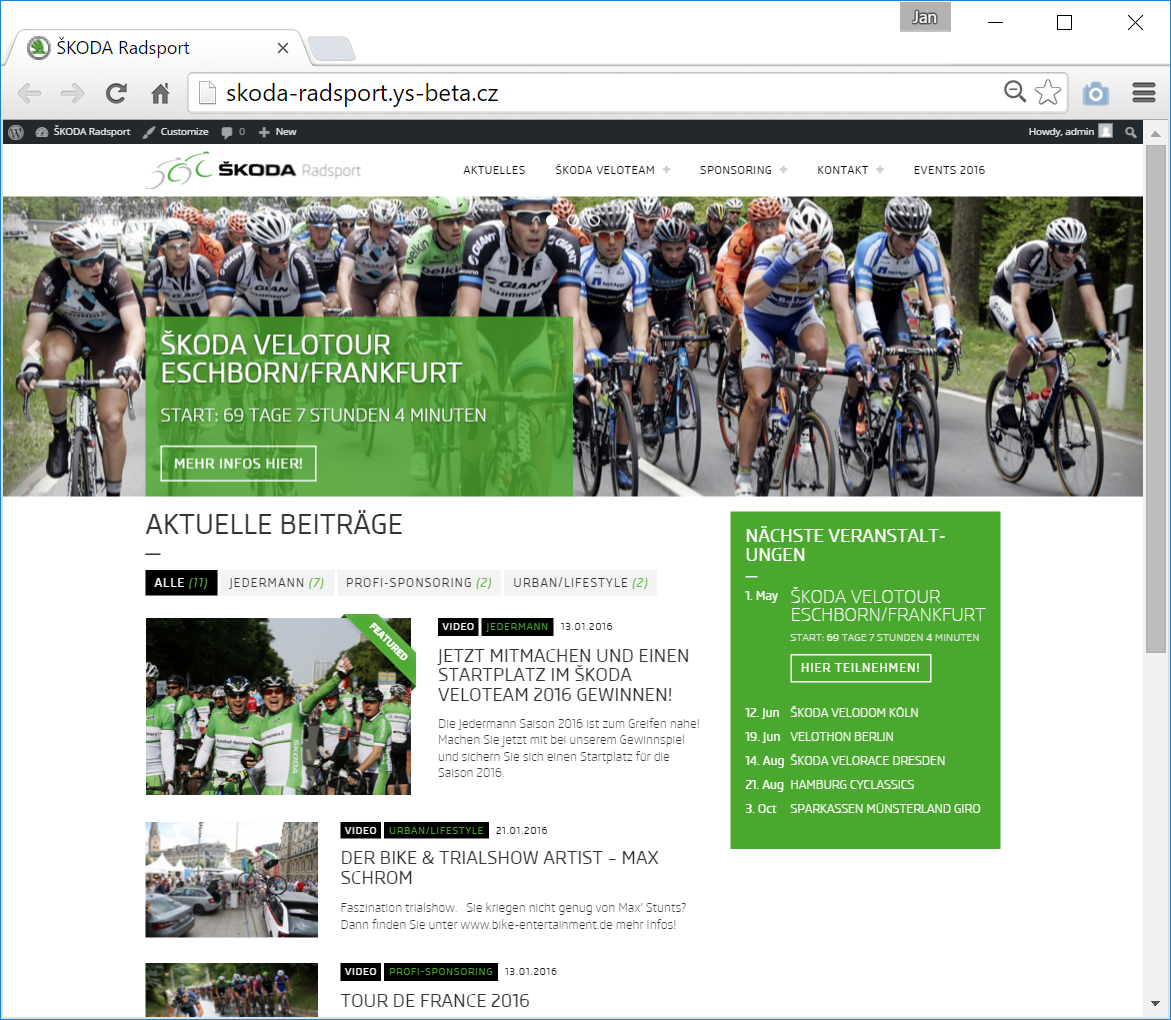Open the ŠKODA VELOTOUR ESCHBORN/FRANKFURT hero headline
Viewport: 1171px width, 1020px height.
coord(311,359)
